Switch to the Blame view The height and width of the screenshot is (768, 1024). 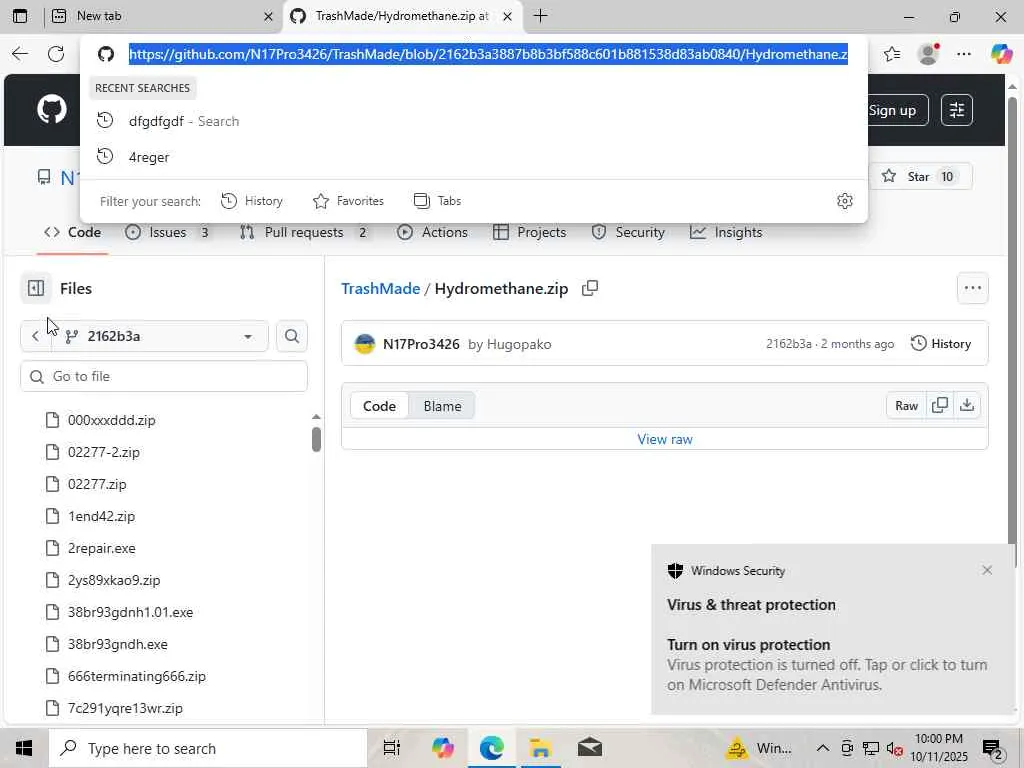(x=442, y=406)
